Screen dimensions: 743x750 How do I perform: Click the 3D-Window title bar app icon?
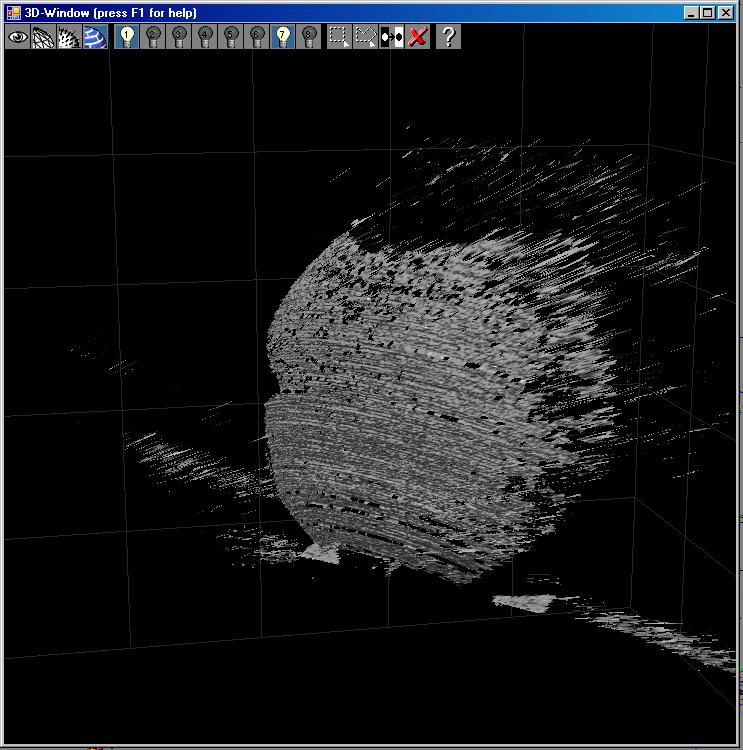14,13
